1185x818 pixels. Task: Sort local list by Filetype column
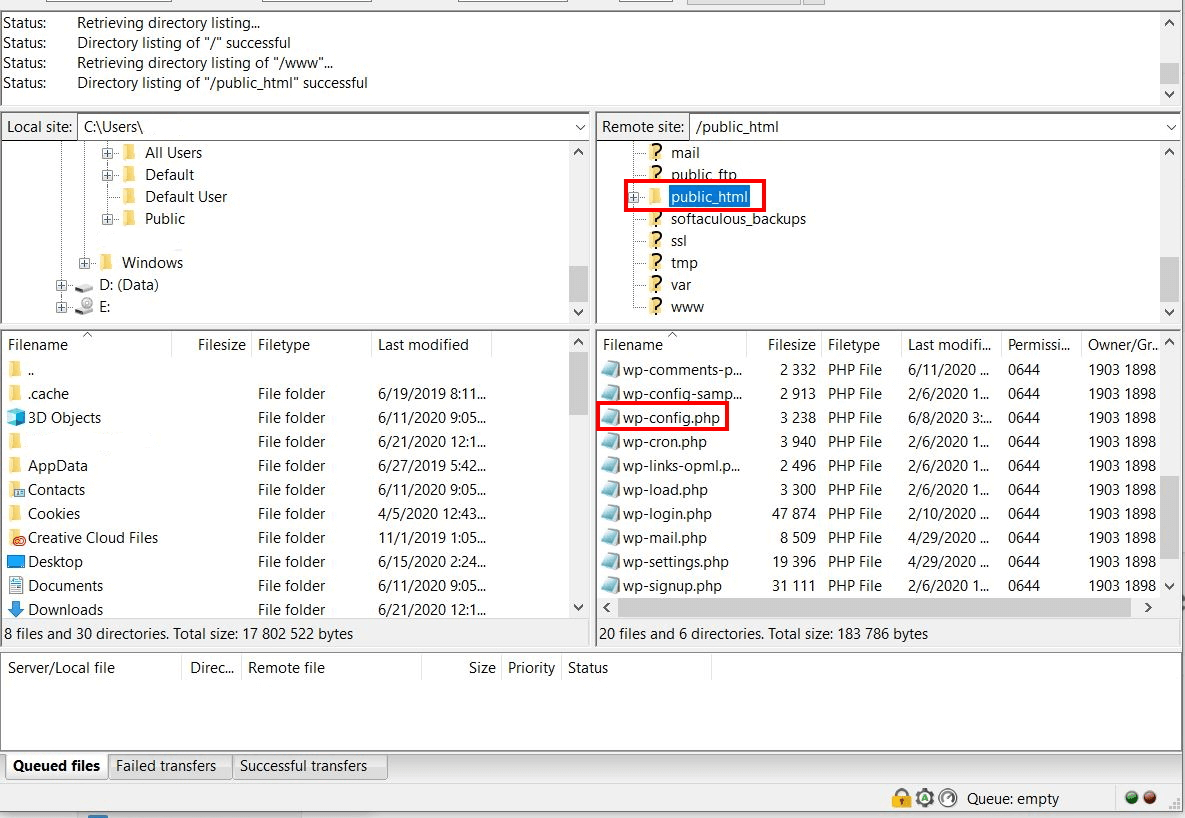311,345
